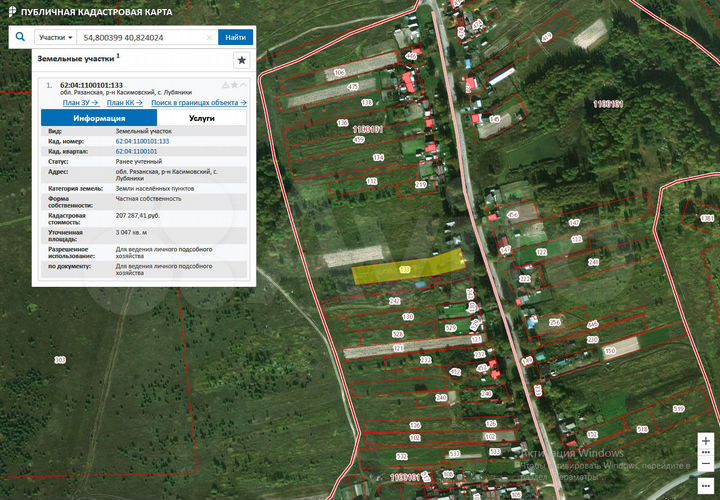Click Поиск в границах объекта link
This screenshot has height=500, width=720.
pos(198,102)
